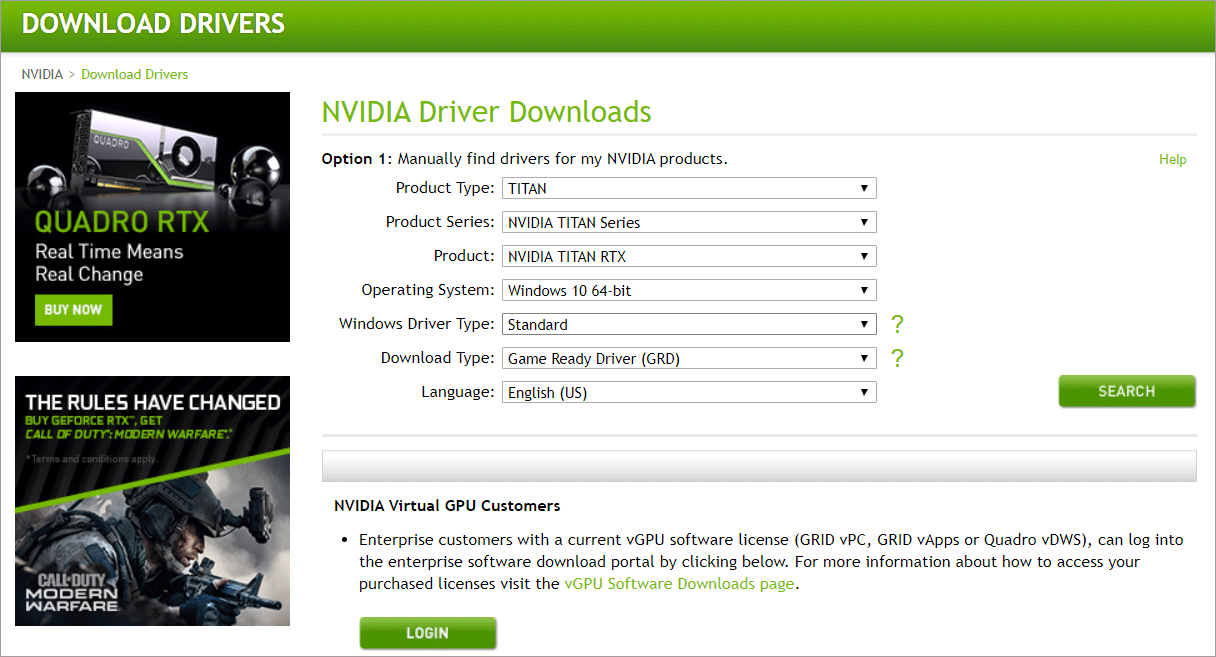Image resolution: width=1216 pixels, height=657 pixels.
Task: Click the Call of Duty Modern Warfare banner
Action: click(152, 501)
